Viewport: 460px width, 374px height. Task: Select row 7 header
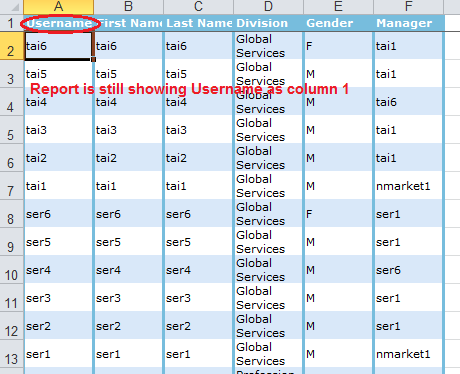pos(11,186)
